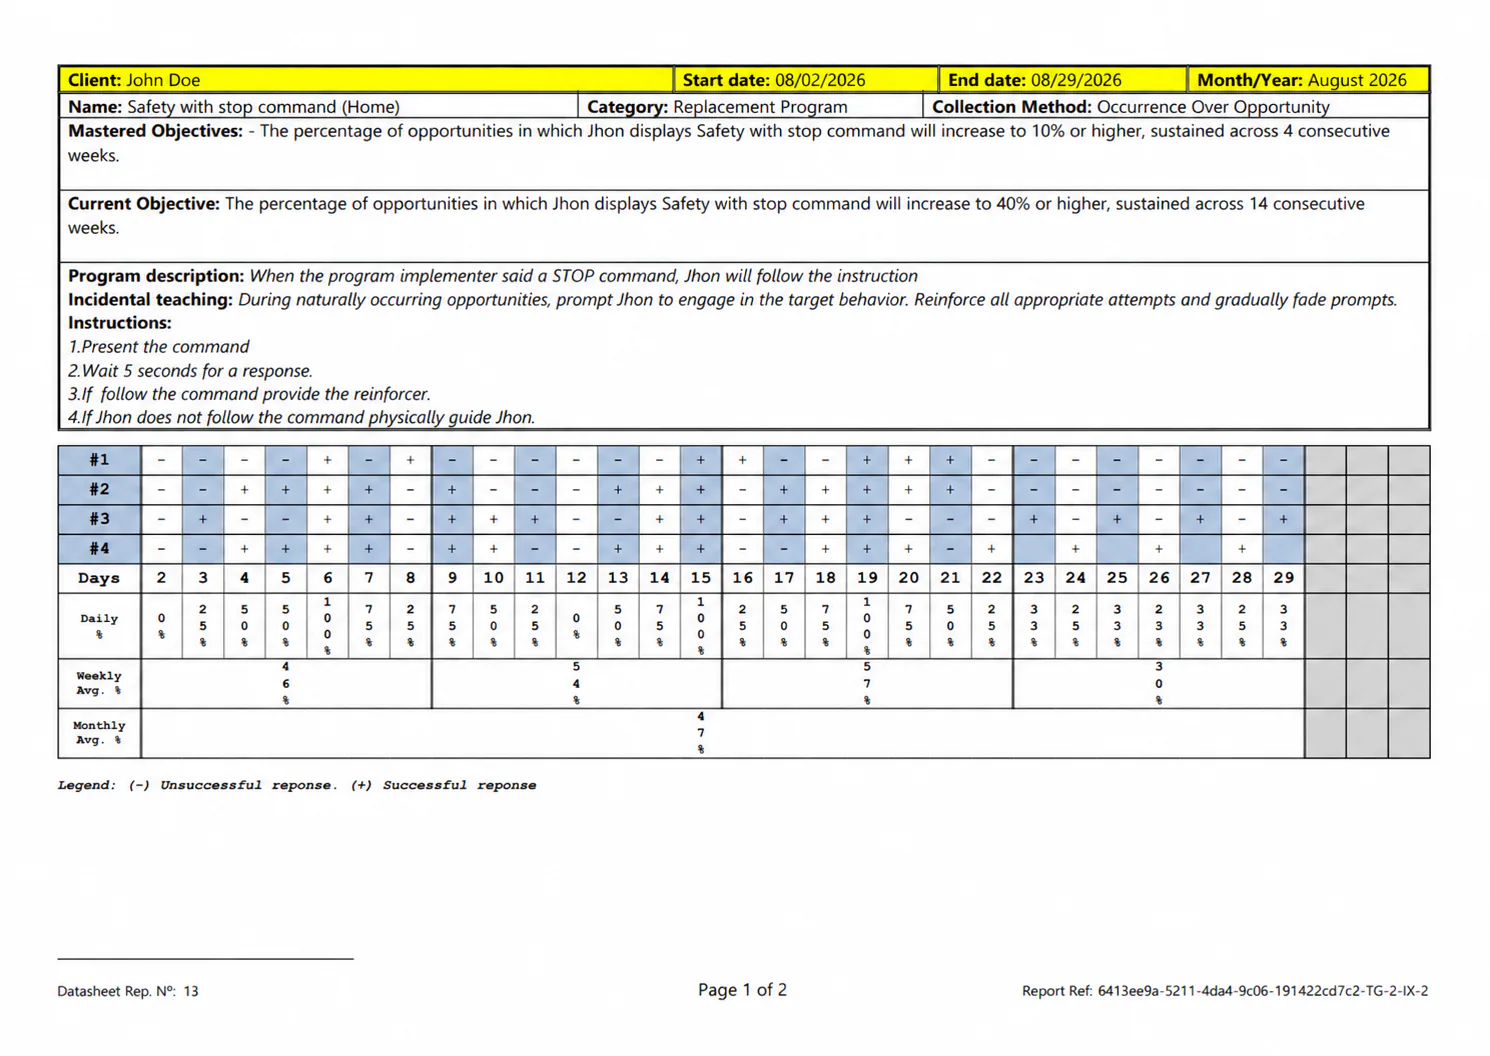Click the "Current Objective:" label

pyautogui.click(x=143, y=204)
